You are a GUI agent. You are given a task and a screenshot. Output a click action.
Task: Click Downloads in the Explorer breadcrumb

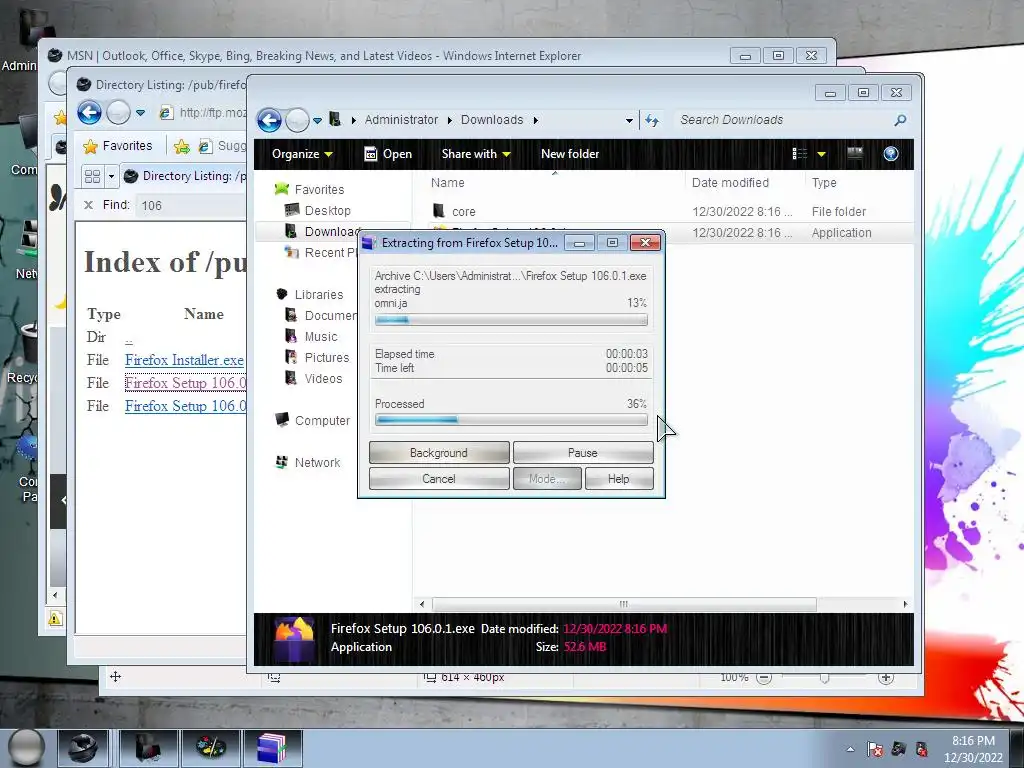pos(492,120)
